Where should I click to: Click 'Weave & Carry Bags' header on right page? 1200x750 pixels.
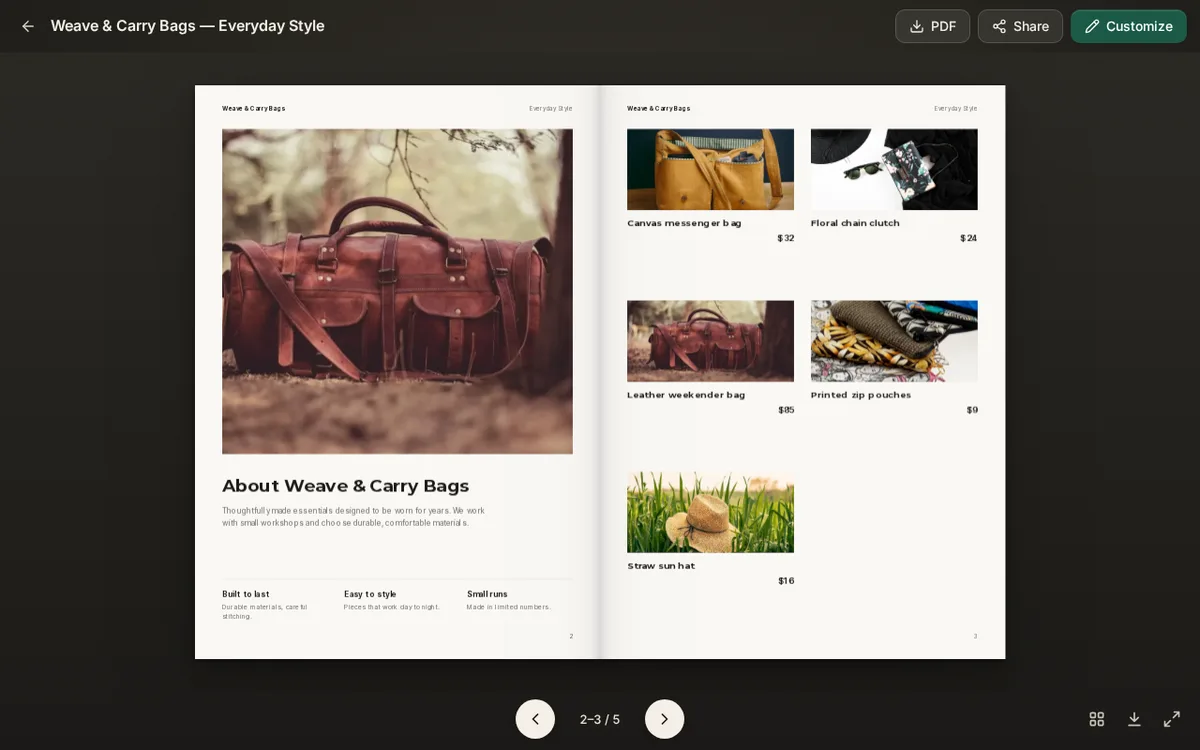tap(659, 108)
